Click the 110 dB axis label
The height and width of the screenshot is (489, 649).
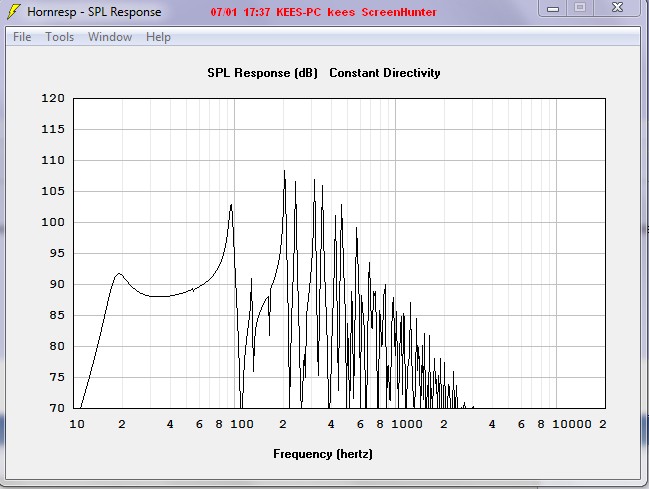point(53,160)
